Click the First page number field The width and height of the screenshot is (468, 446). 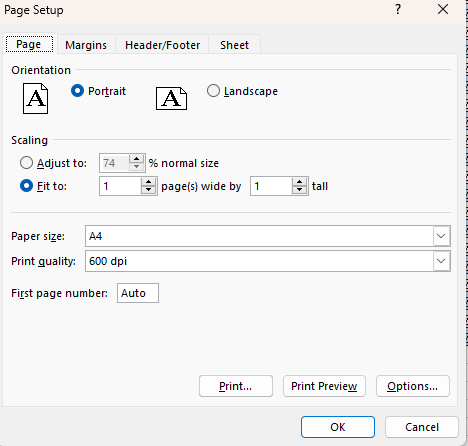tap(138, 293)
